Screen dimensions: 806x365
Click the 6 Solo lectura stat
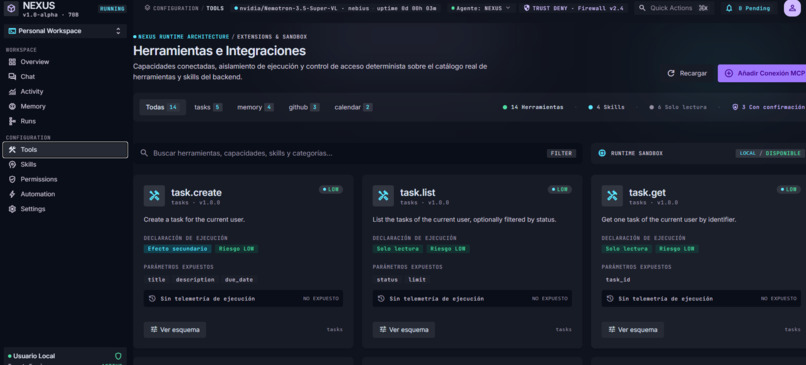(x=678, y=107)
